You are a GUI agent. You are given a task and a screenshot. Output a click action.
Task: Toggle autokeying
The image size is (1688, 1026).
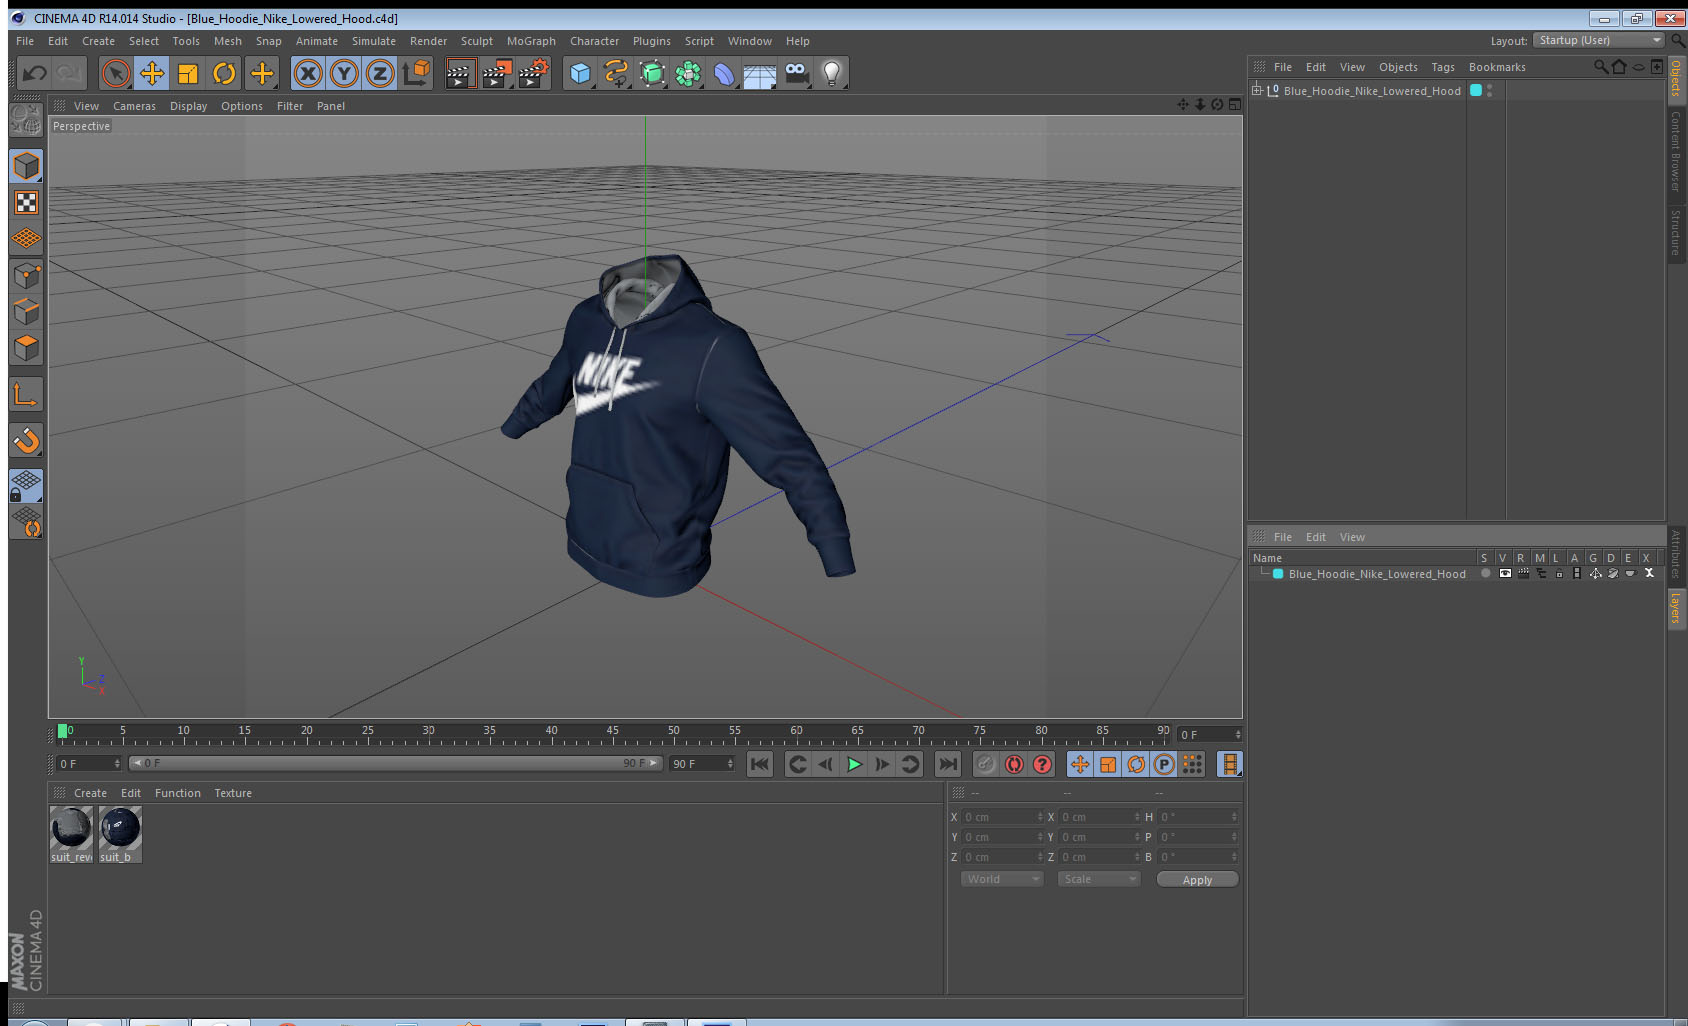tap(1014, 764)
